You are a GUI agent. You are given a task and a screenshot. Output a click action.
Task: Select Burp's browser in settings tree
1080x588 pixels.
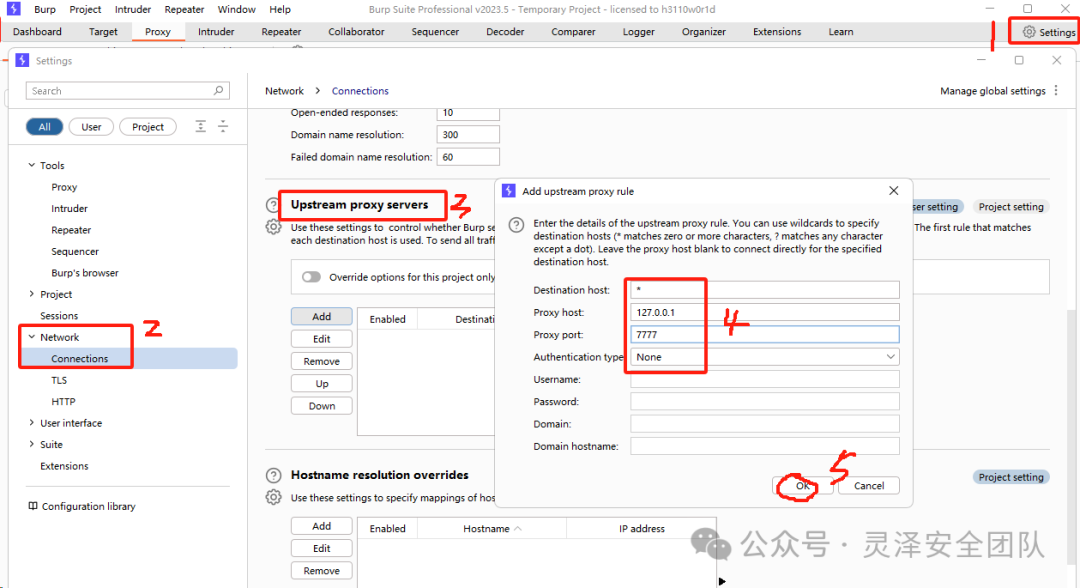coord(85,273)
